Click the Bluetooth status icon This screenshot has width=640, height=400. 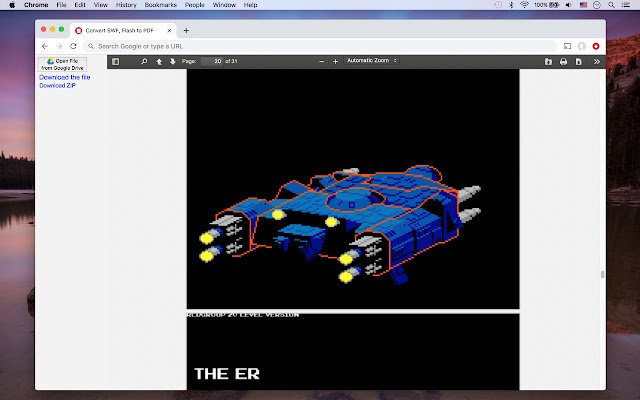tap(511, 5)
